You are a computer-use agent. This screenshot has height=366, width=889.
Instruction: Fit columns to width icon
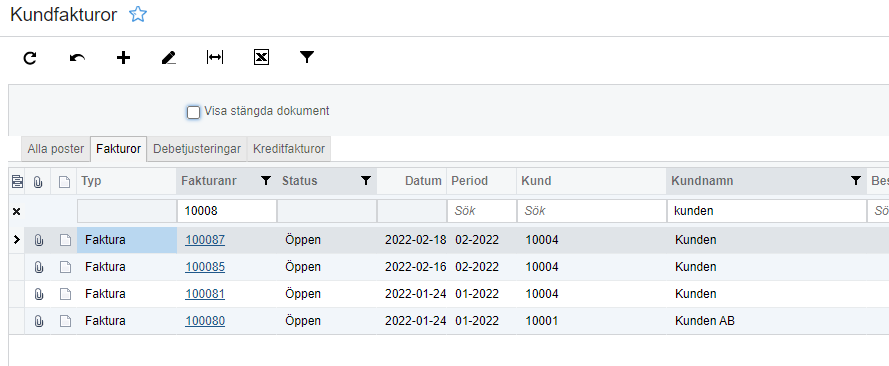(215, 57)
